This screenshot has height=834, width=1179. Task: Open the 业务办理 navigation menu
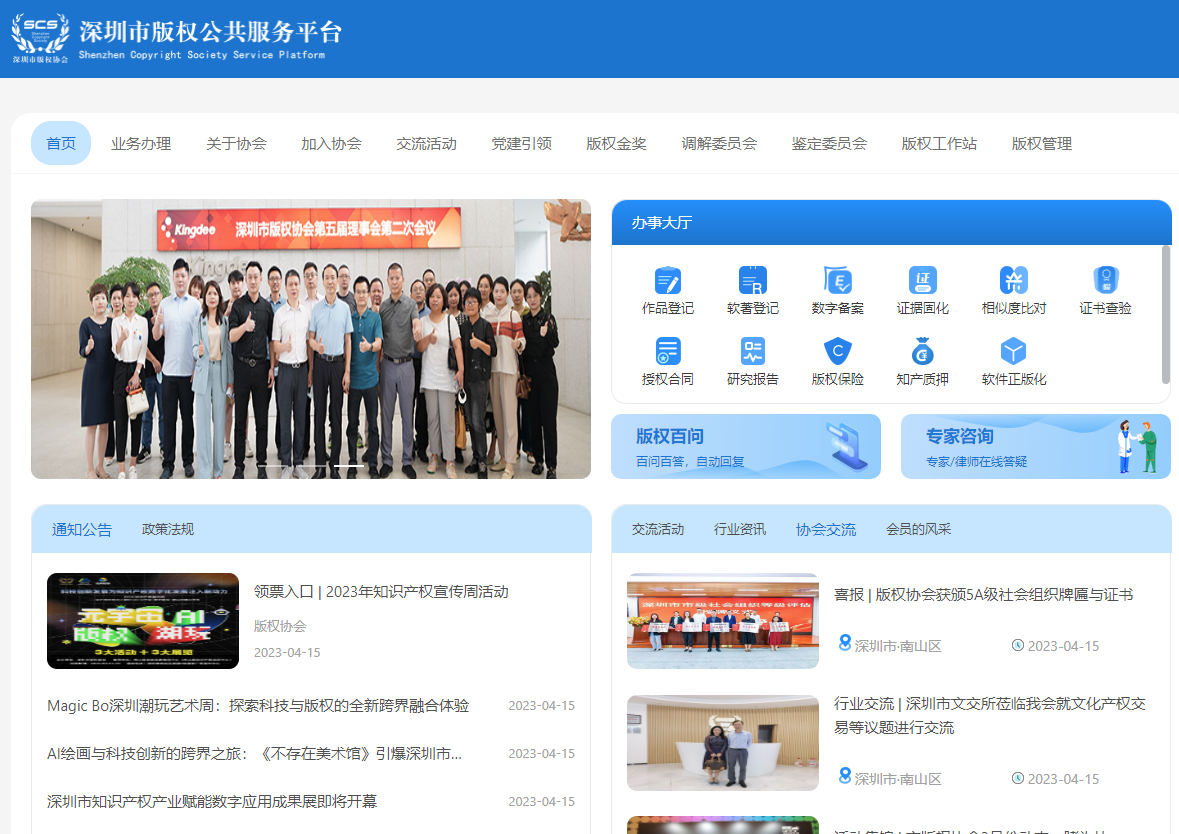[x=141, y=144]
